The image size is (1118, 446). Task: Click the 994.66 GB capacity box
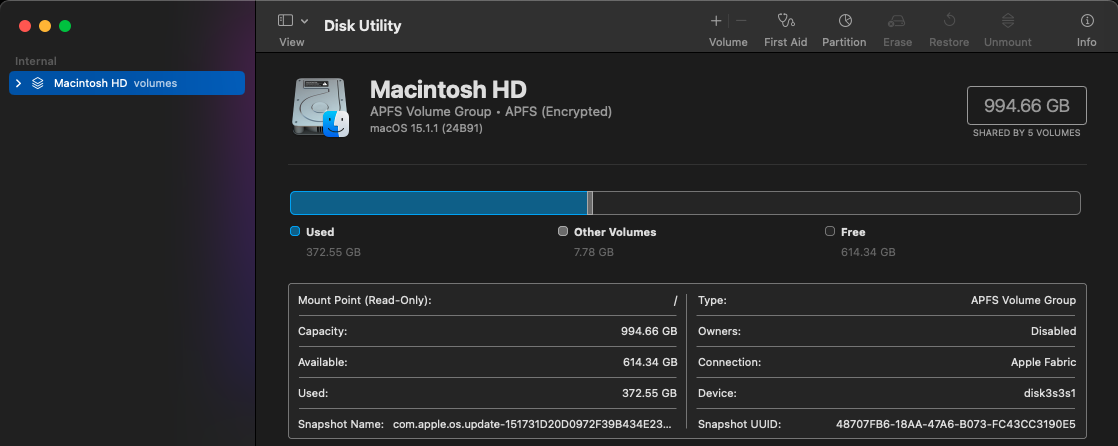[x=1027, y=105]
